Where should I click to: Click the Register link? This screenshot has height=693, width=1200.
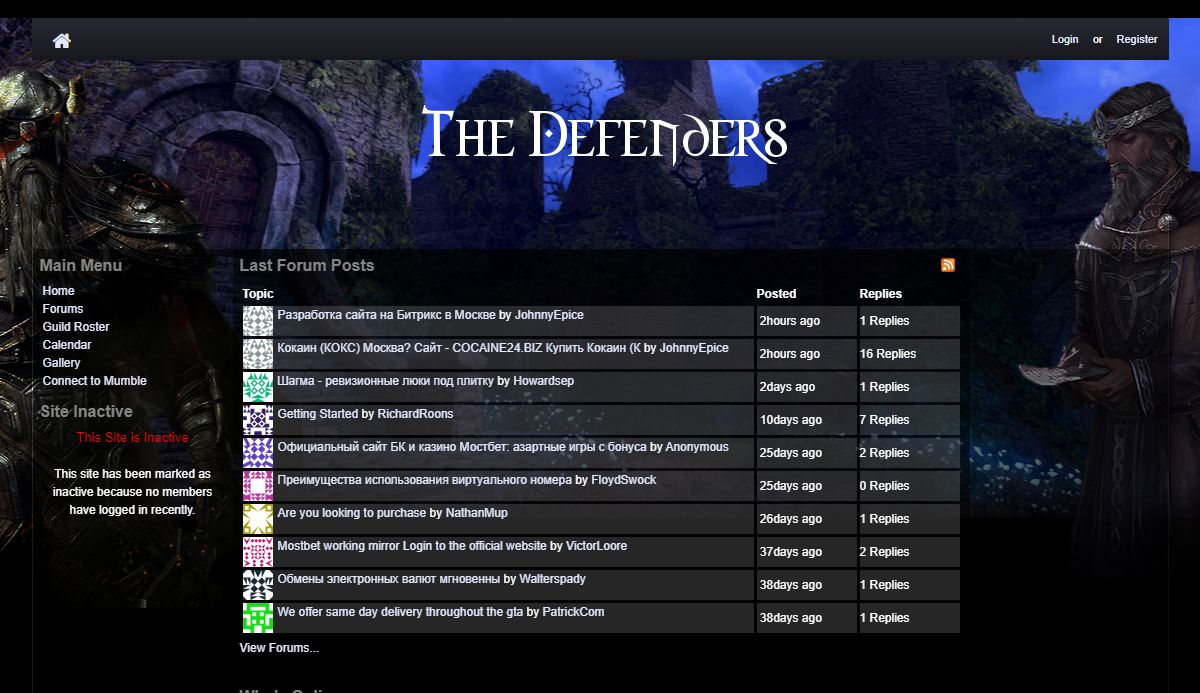pos(1137,39)
